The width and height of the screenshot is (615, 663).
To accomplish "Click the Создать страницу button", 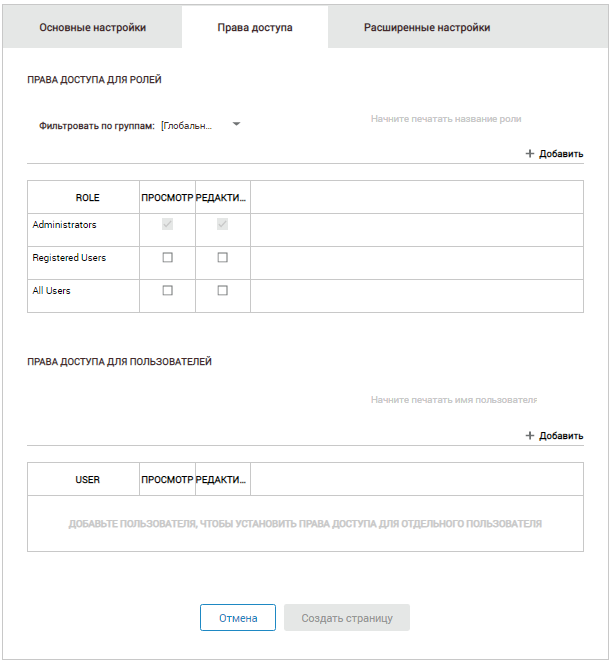I will (347, 618).
